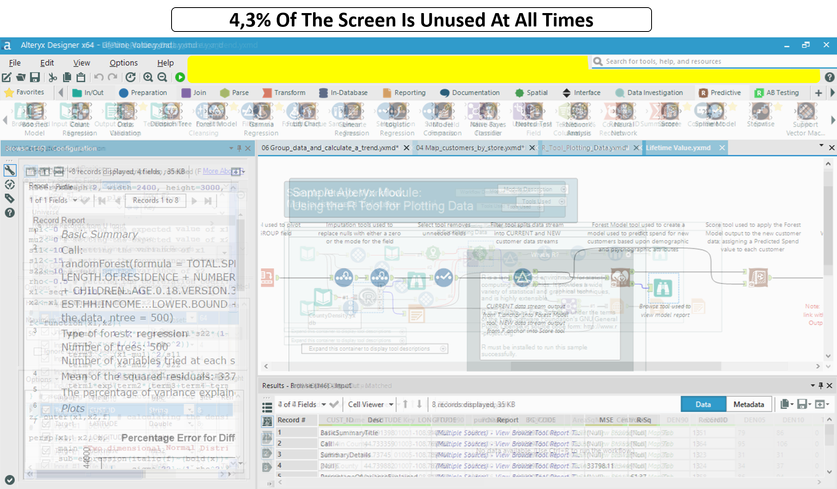Pick the Neural Network tool
Screen dimensions: 837x489
coord(623,119)
